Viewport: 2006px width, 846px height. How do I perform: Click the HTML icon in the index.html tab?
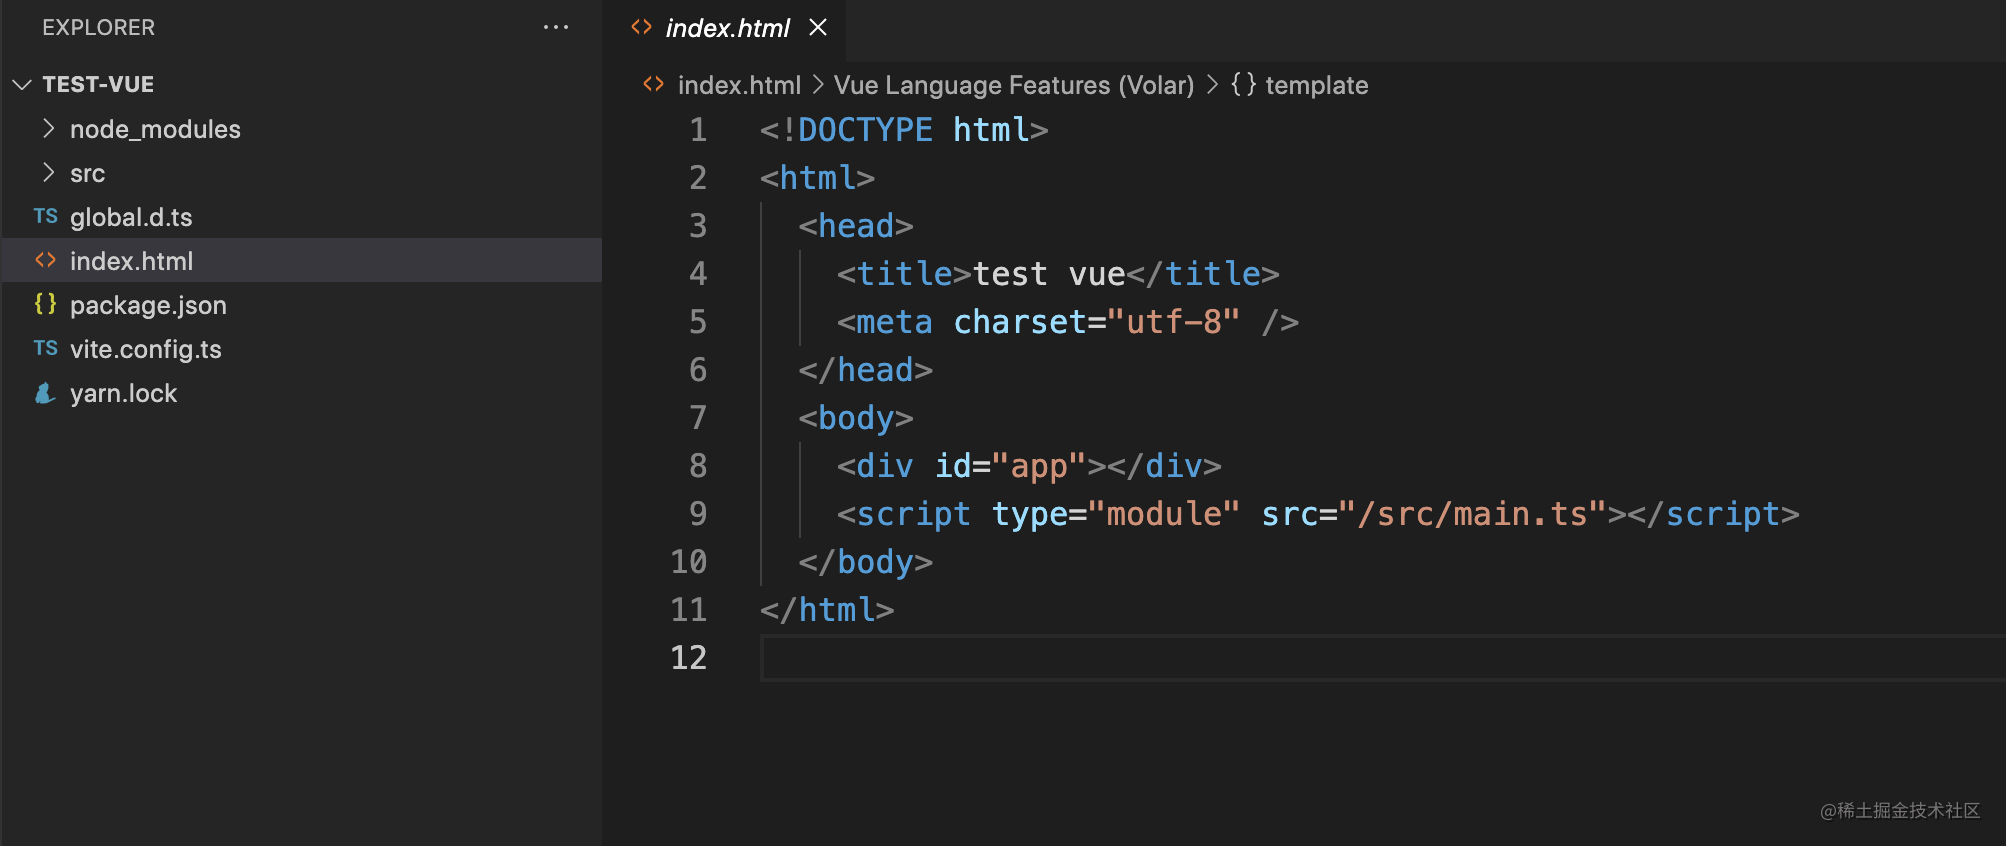(641, 27)
